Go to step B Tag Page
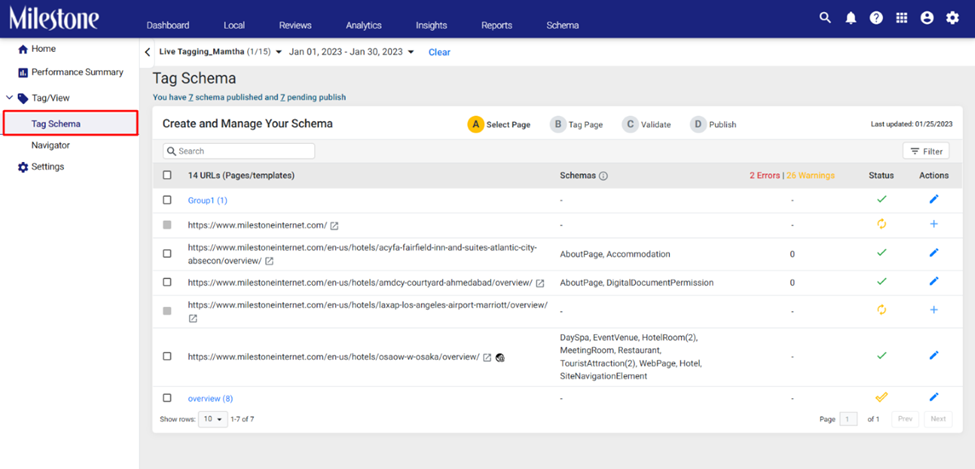 [x=576, y=124]
